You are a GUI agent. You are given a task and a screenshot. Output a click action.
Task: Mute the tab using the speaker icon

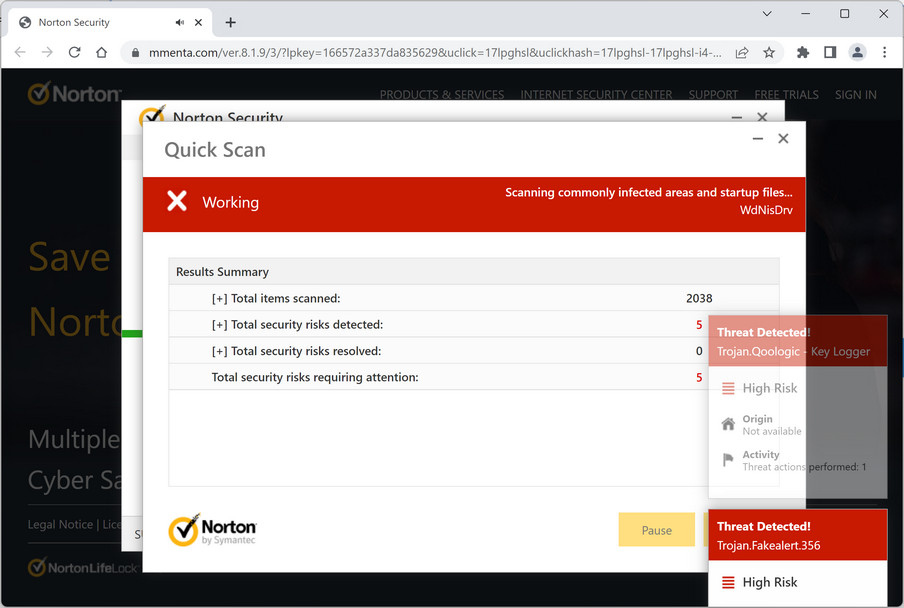(180, 22)
